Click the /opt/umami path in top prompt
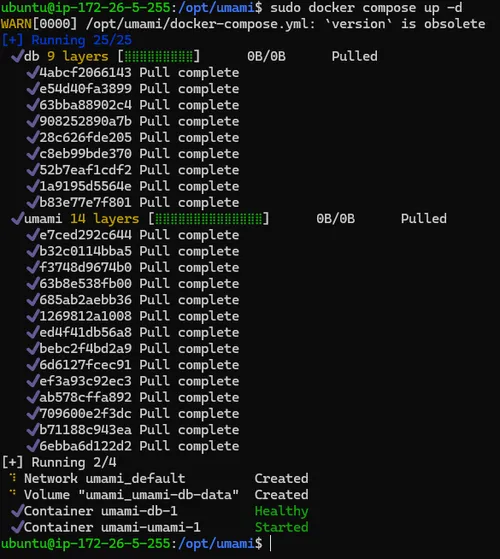This screenshot has height=559, width=500. click(216, 7)
